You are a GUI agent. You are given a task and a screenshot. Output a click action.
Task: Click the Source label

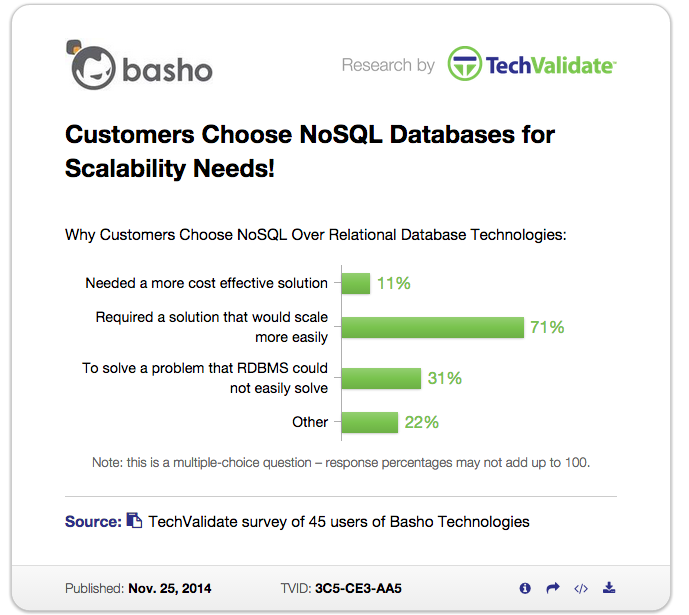pyautogui.click(x=93, y=521)
